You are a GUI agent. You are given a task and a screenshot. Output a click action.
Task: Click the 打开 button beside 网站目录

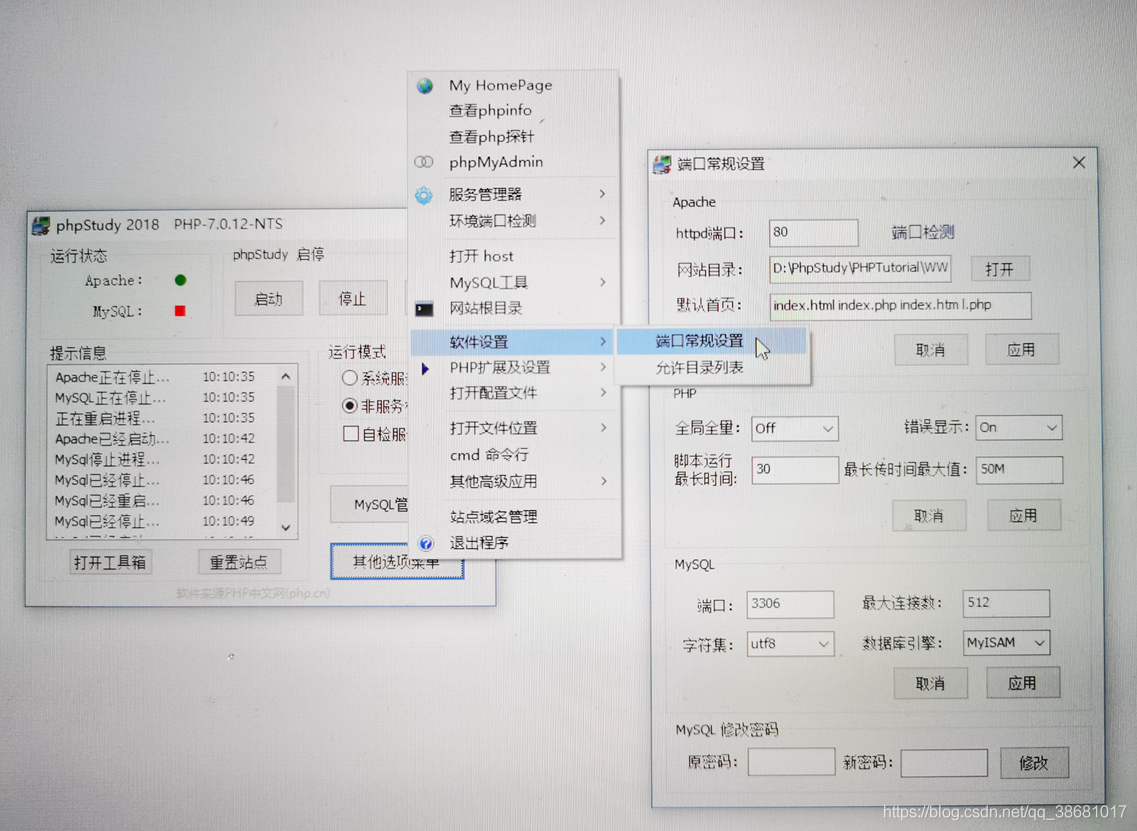pyautogui.click(x=1000, y=268)
